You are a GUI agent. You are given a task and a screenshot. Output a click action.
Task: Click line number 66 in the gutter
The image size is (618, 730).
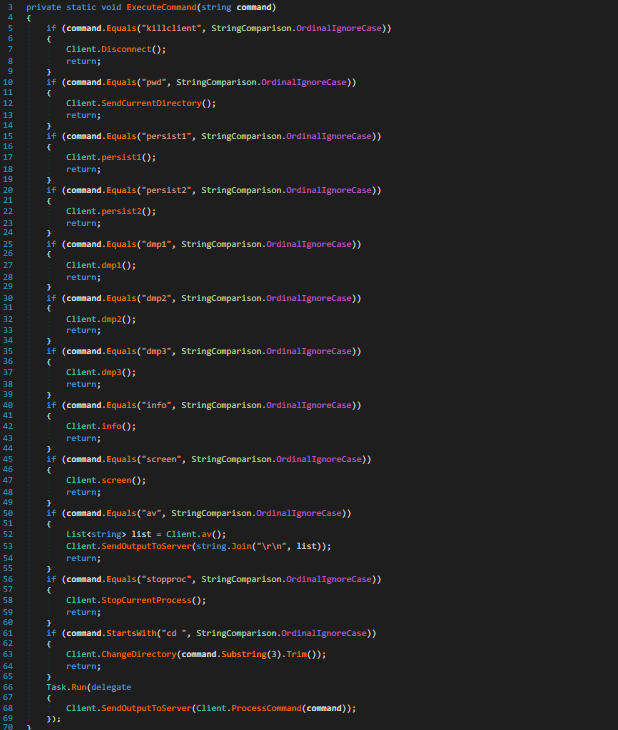coord(8,687)
